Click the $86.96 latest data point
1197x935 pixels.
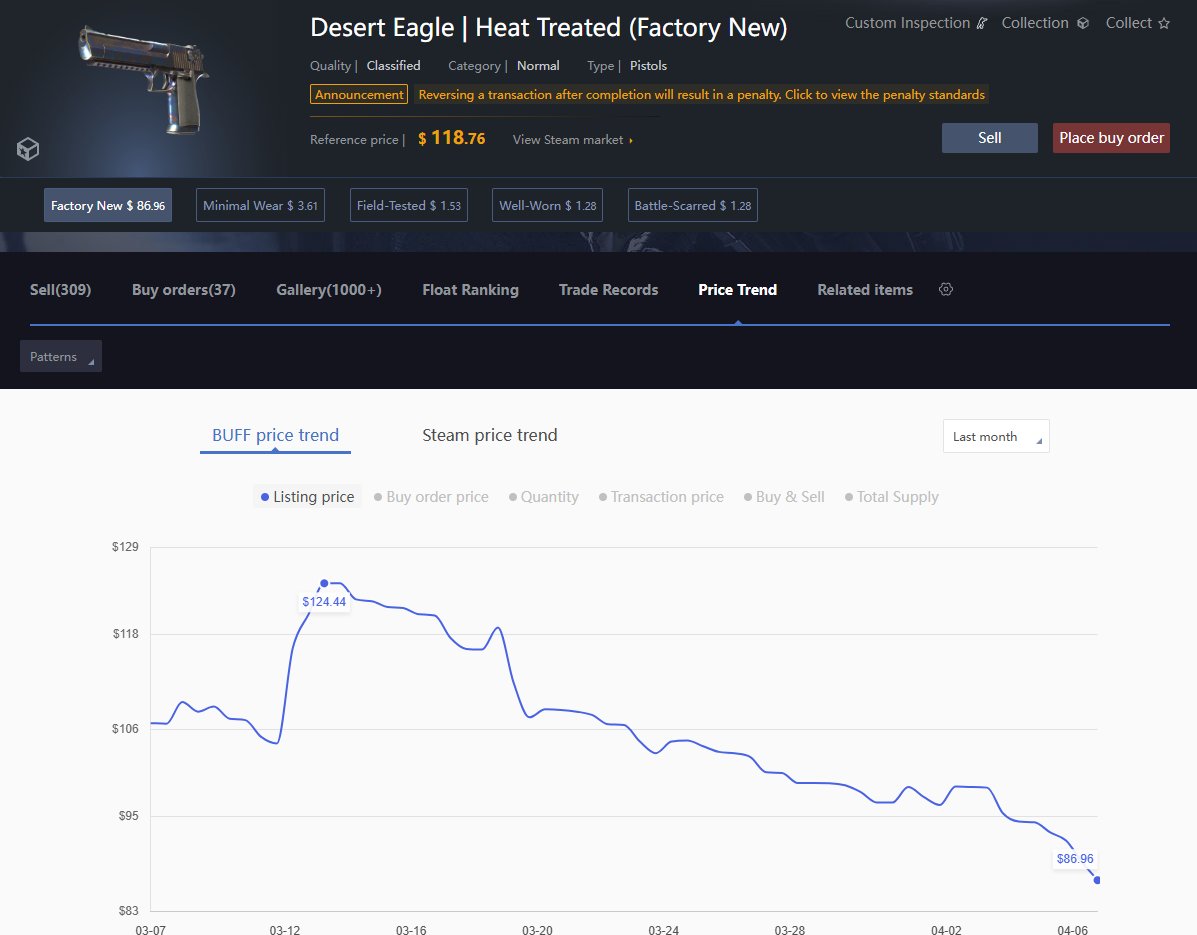(1097, 880)
